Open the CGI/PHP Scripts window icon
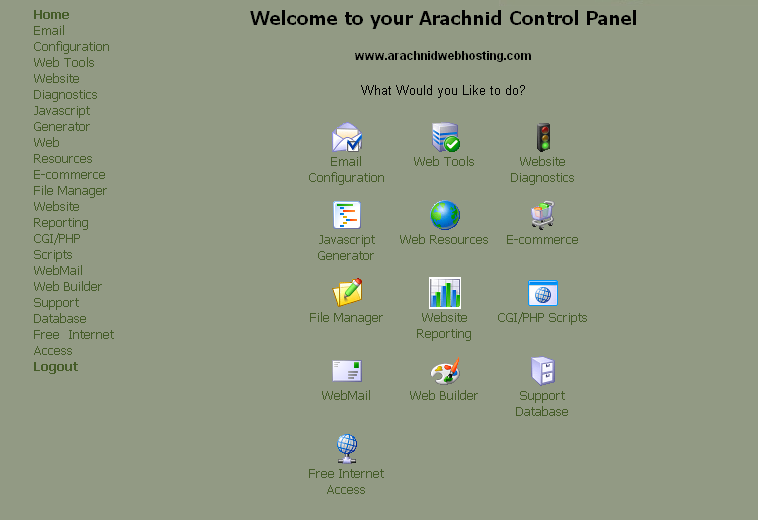Viewport: 758px width, 520px height. [x=543, y=293]
